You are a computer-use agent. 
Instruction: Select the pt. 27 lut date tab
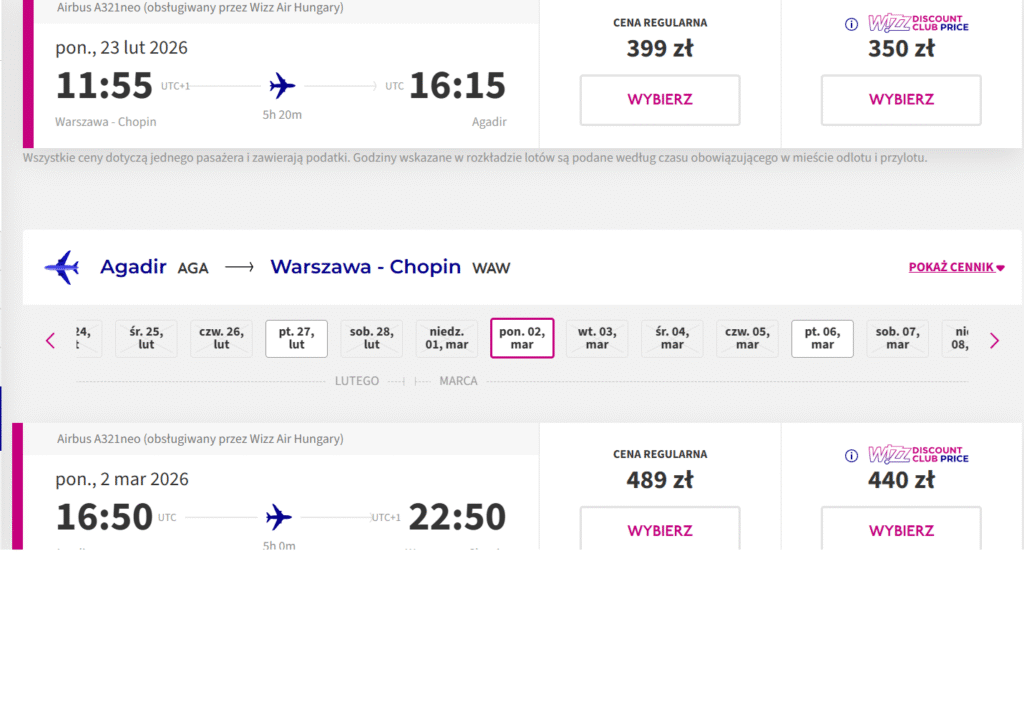coord(296,338)
